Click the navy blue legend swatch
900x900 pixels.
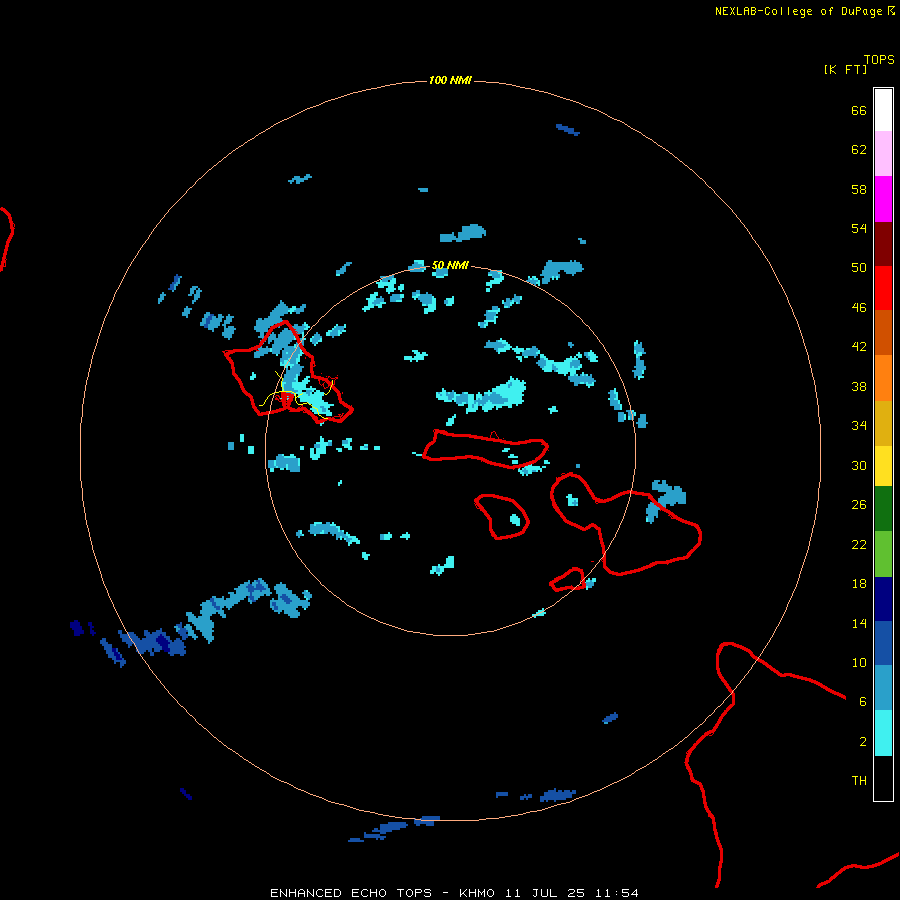(x=883, y=599)
